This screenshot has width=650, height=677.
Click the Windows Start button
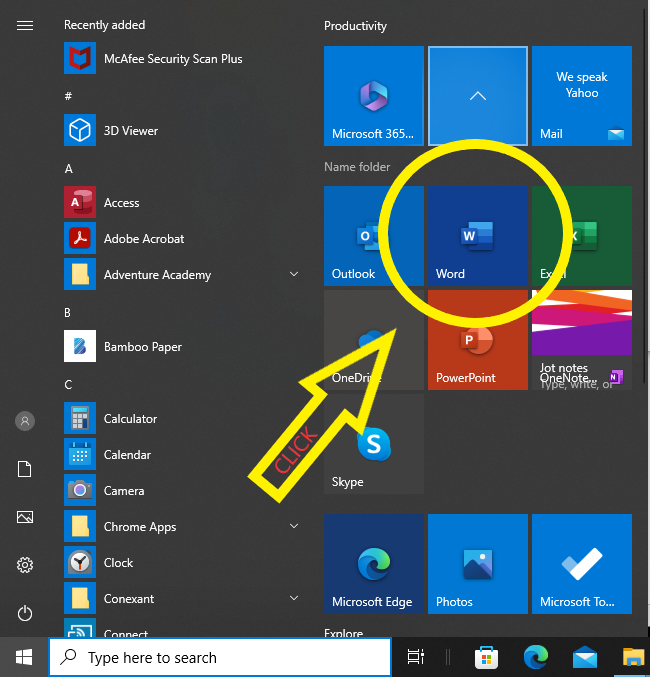(24, 657)
